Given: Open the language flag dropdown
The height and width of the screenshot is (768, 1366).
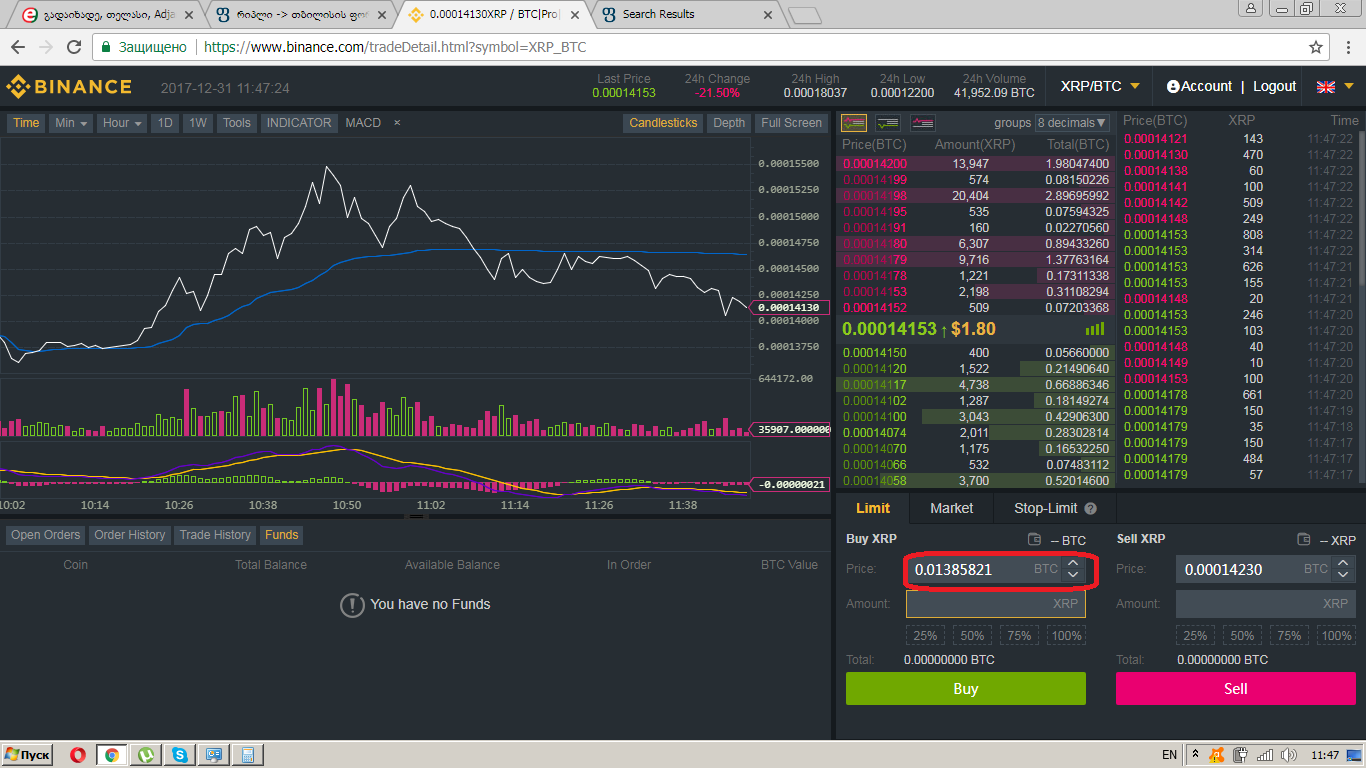Looking at the screenshot, I should click(x=1334, y=87).
